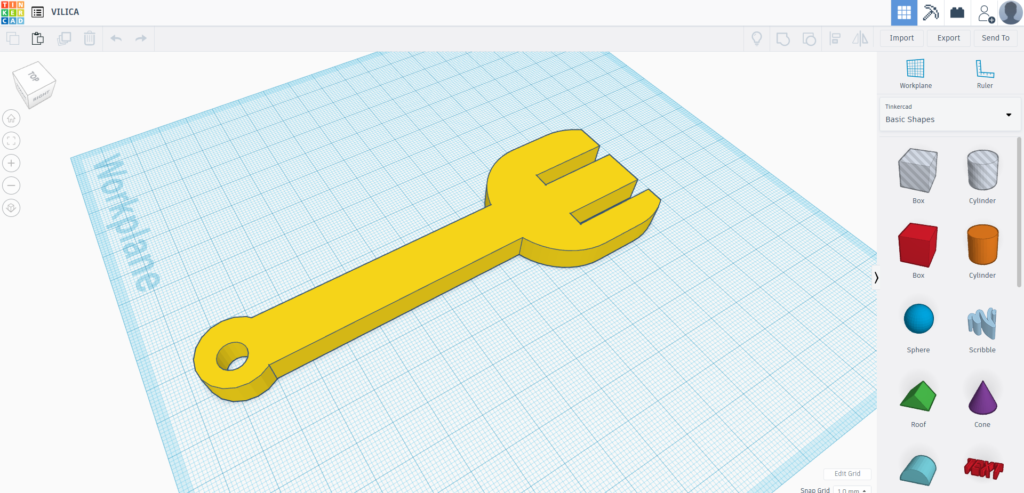Open the Minecraft pickaxe mode
Image resolution: width=1024 pixels, height=493 pixels.
pos(931,13)
